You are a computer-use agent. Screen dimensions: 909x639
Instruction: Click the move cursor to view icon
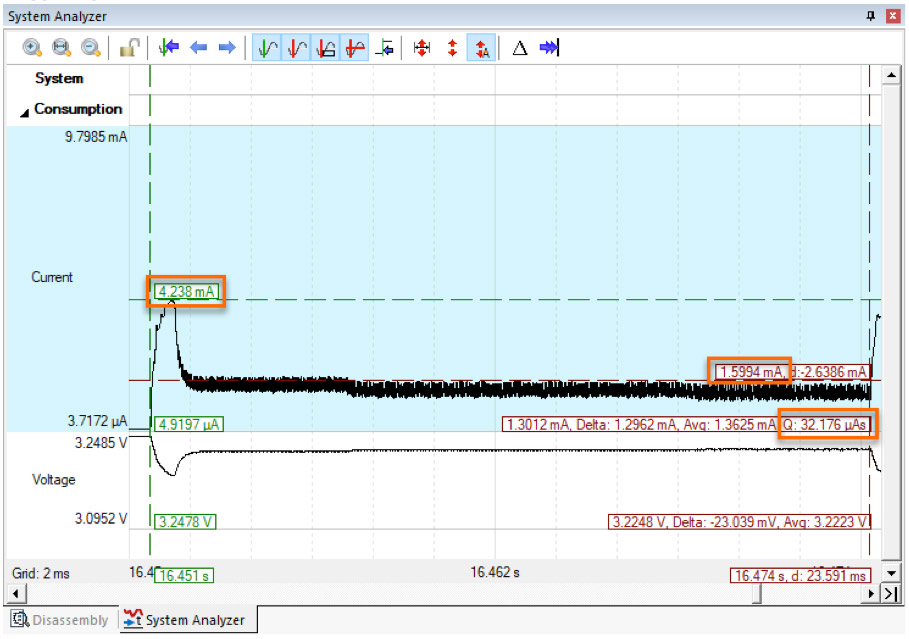[x=384, y=48]
